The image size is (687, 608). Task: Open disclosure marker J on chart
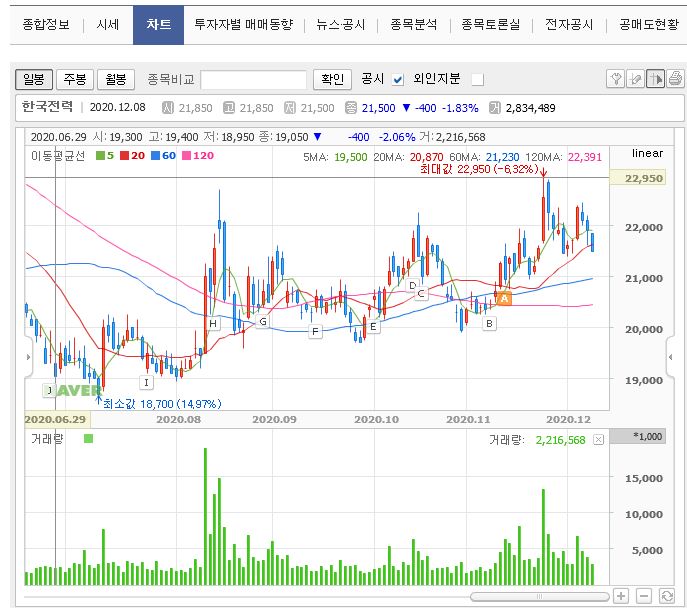coord(50,390)
